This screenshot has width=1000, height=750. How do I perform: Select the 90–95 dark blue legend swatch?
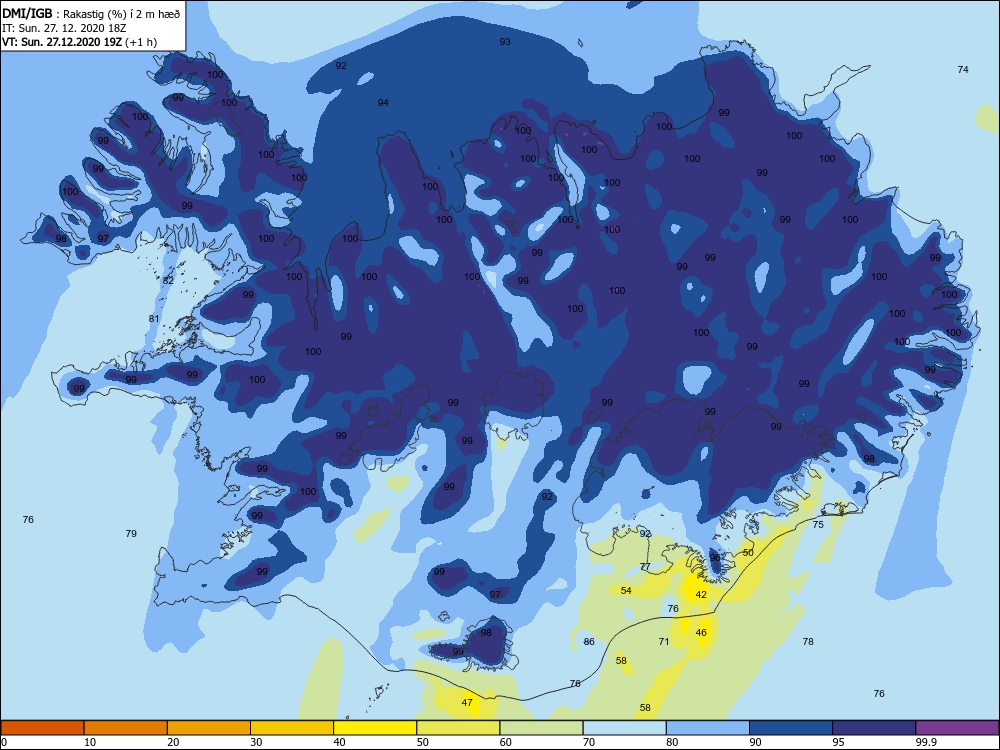coord(791,728)
